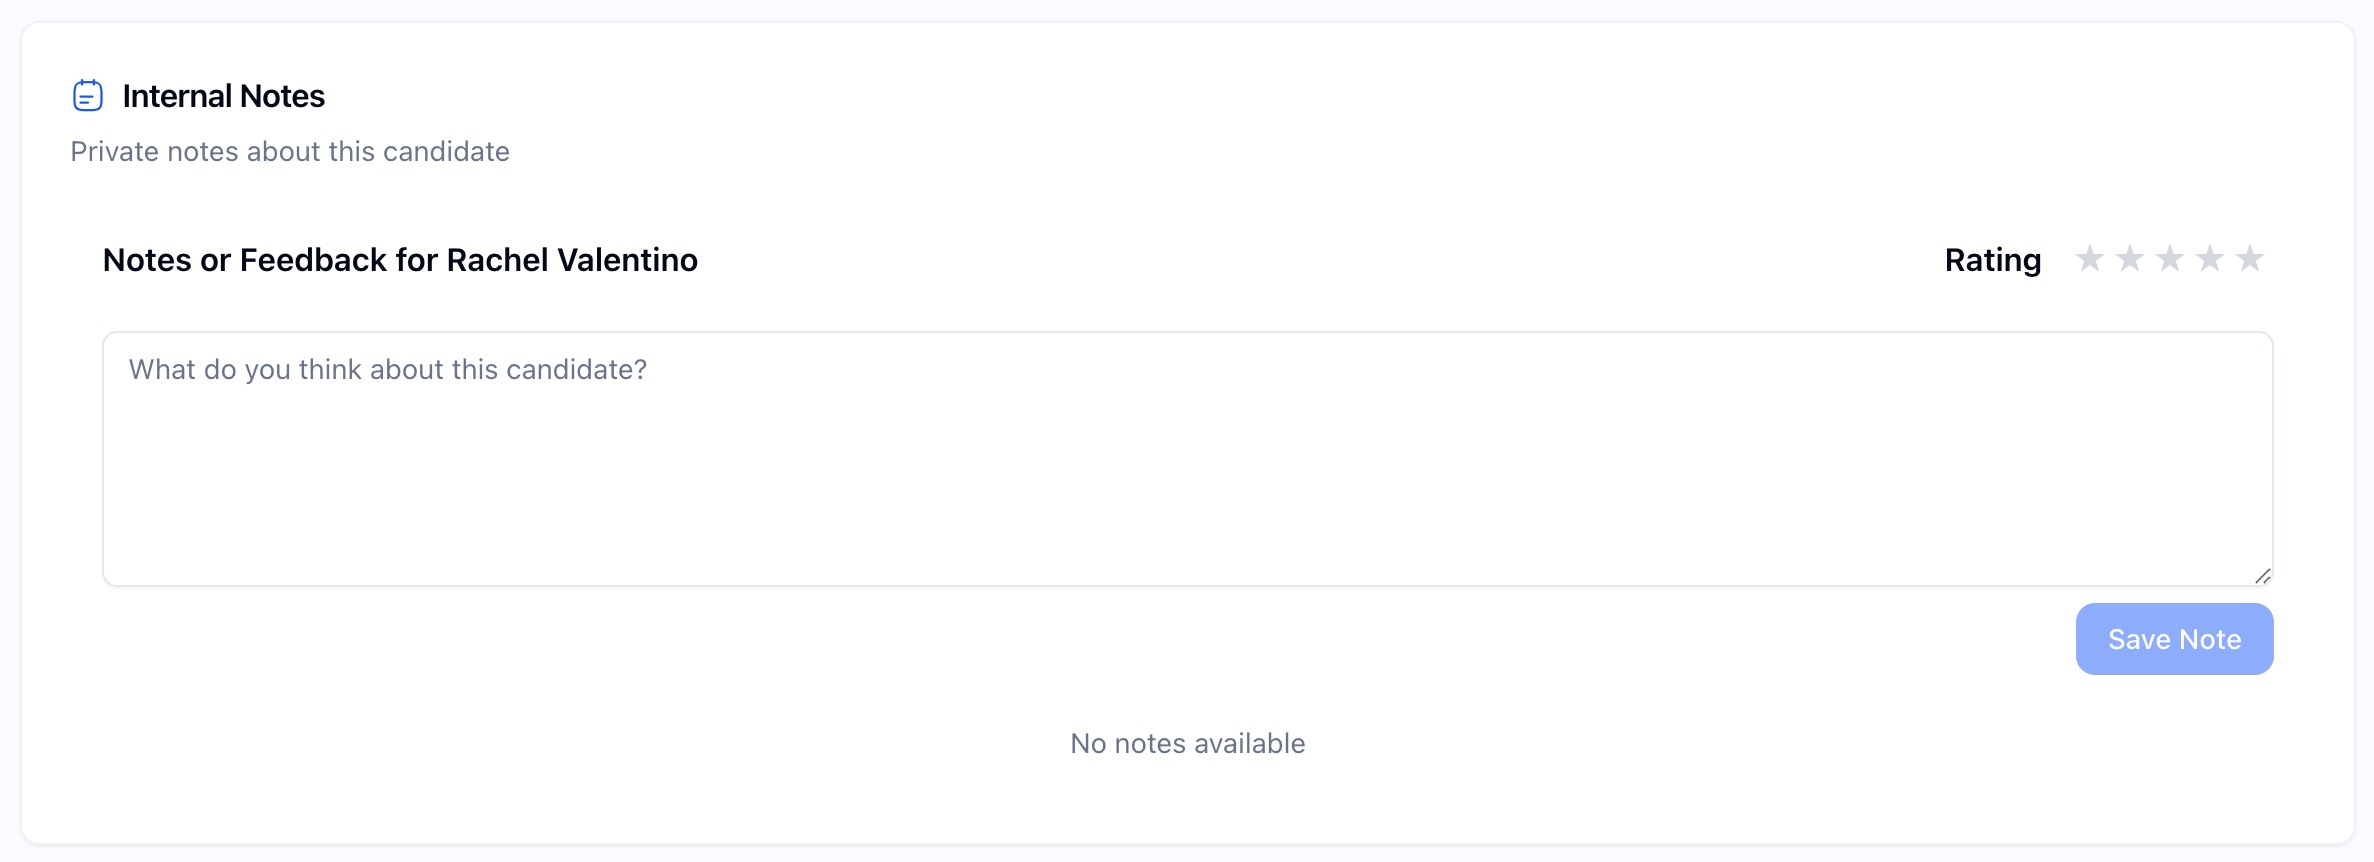The height and width of the screenshot is (862, 2374).
Task: Set rating to two stars
Action: point(2129,259)
